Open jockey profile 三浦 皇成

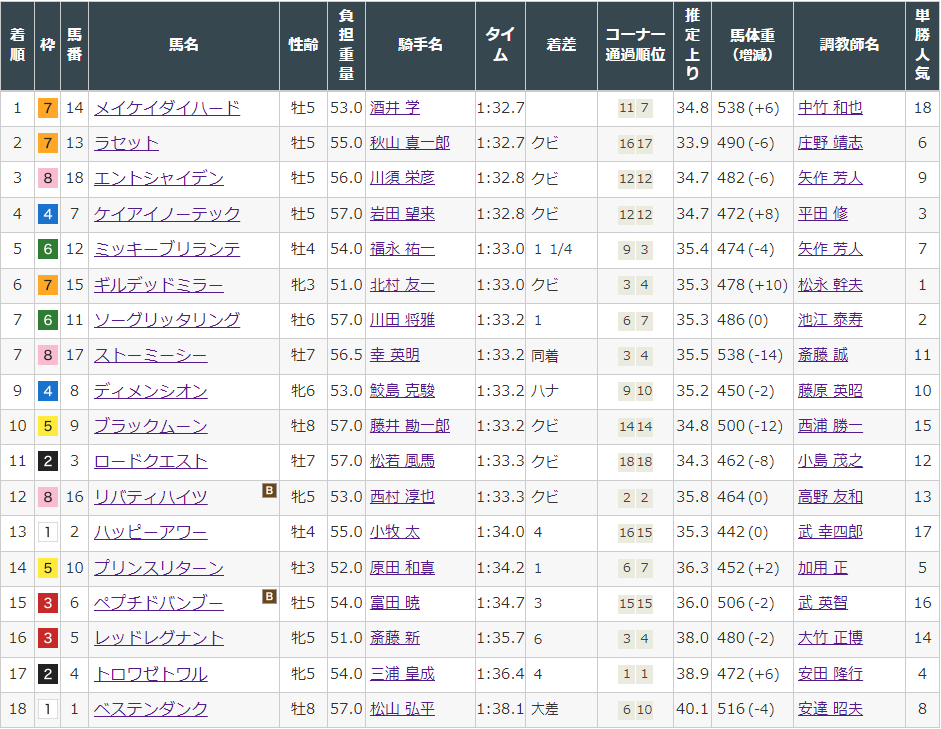coord(402,673)
